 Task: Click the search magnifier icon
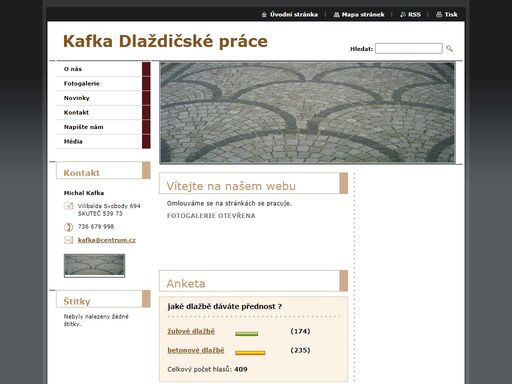[x=449, y=49]
